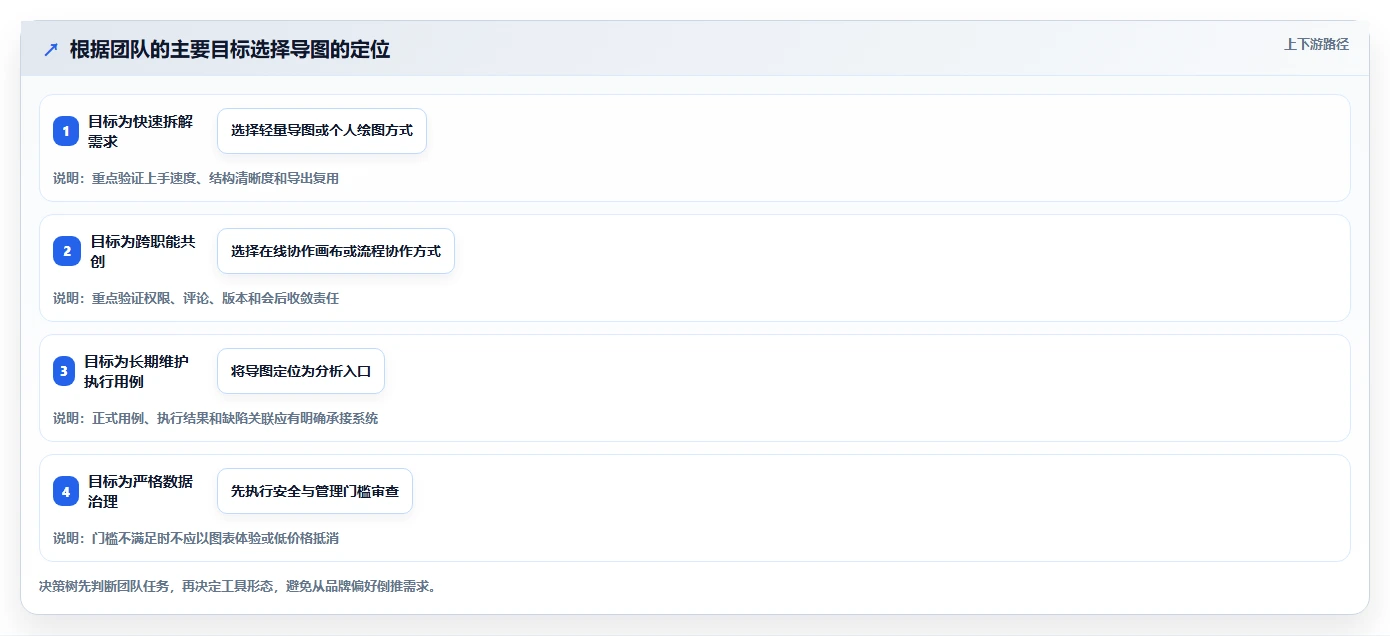The width and height of the screenshot is (1390, 636).
Task: Click the note about 上手速度 and 导出复用
Action: pos(196,179)
